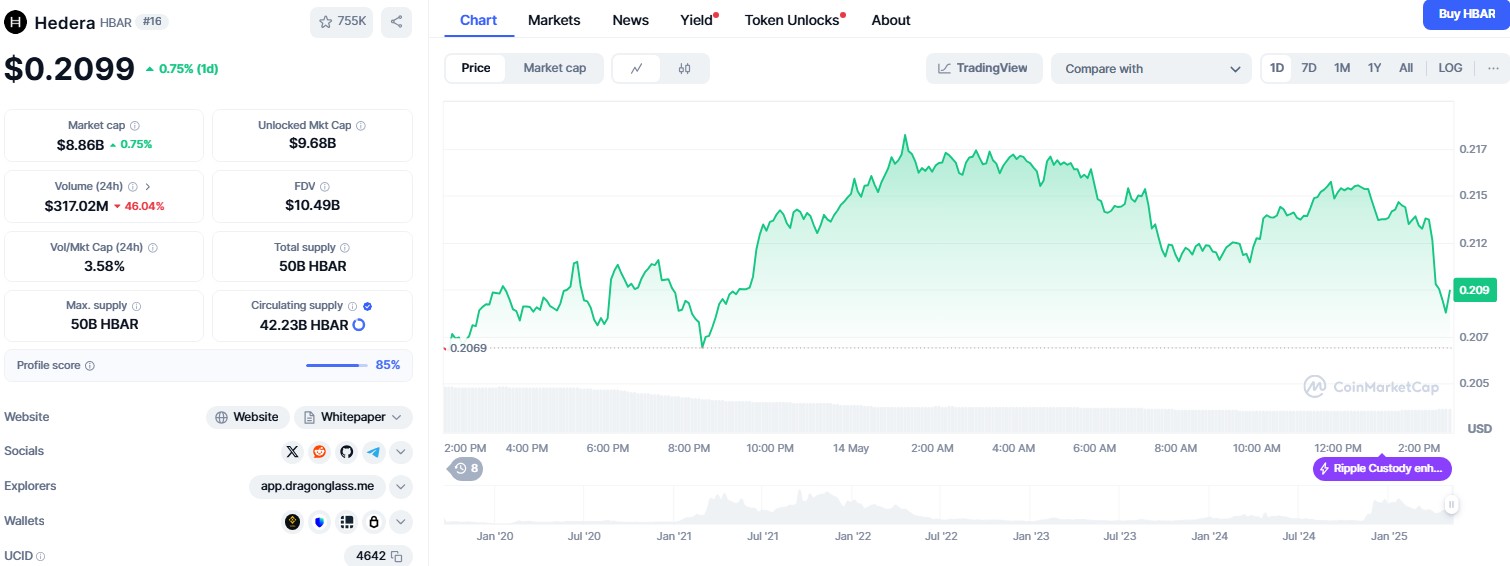1510x566 pixels.
Task: Expand the Whitepaper dropdown
Action: 353,417
